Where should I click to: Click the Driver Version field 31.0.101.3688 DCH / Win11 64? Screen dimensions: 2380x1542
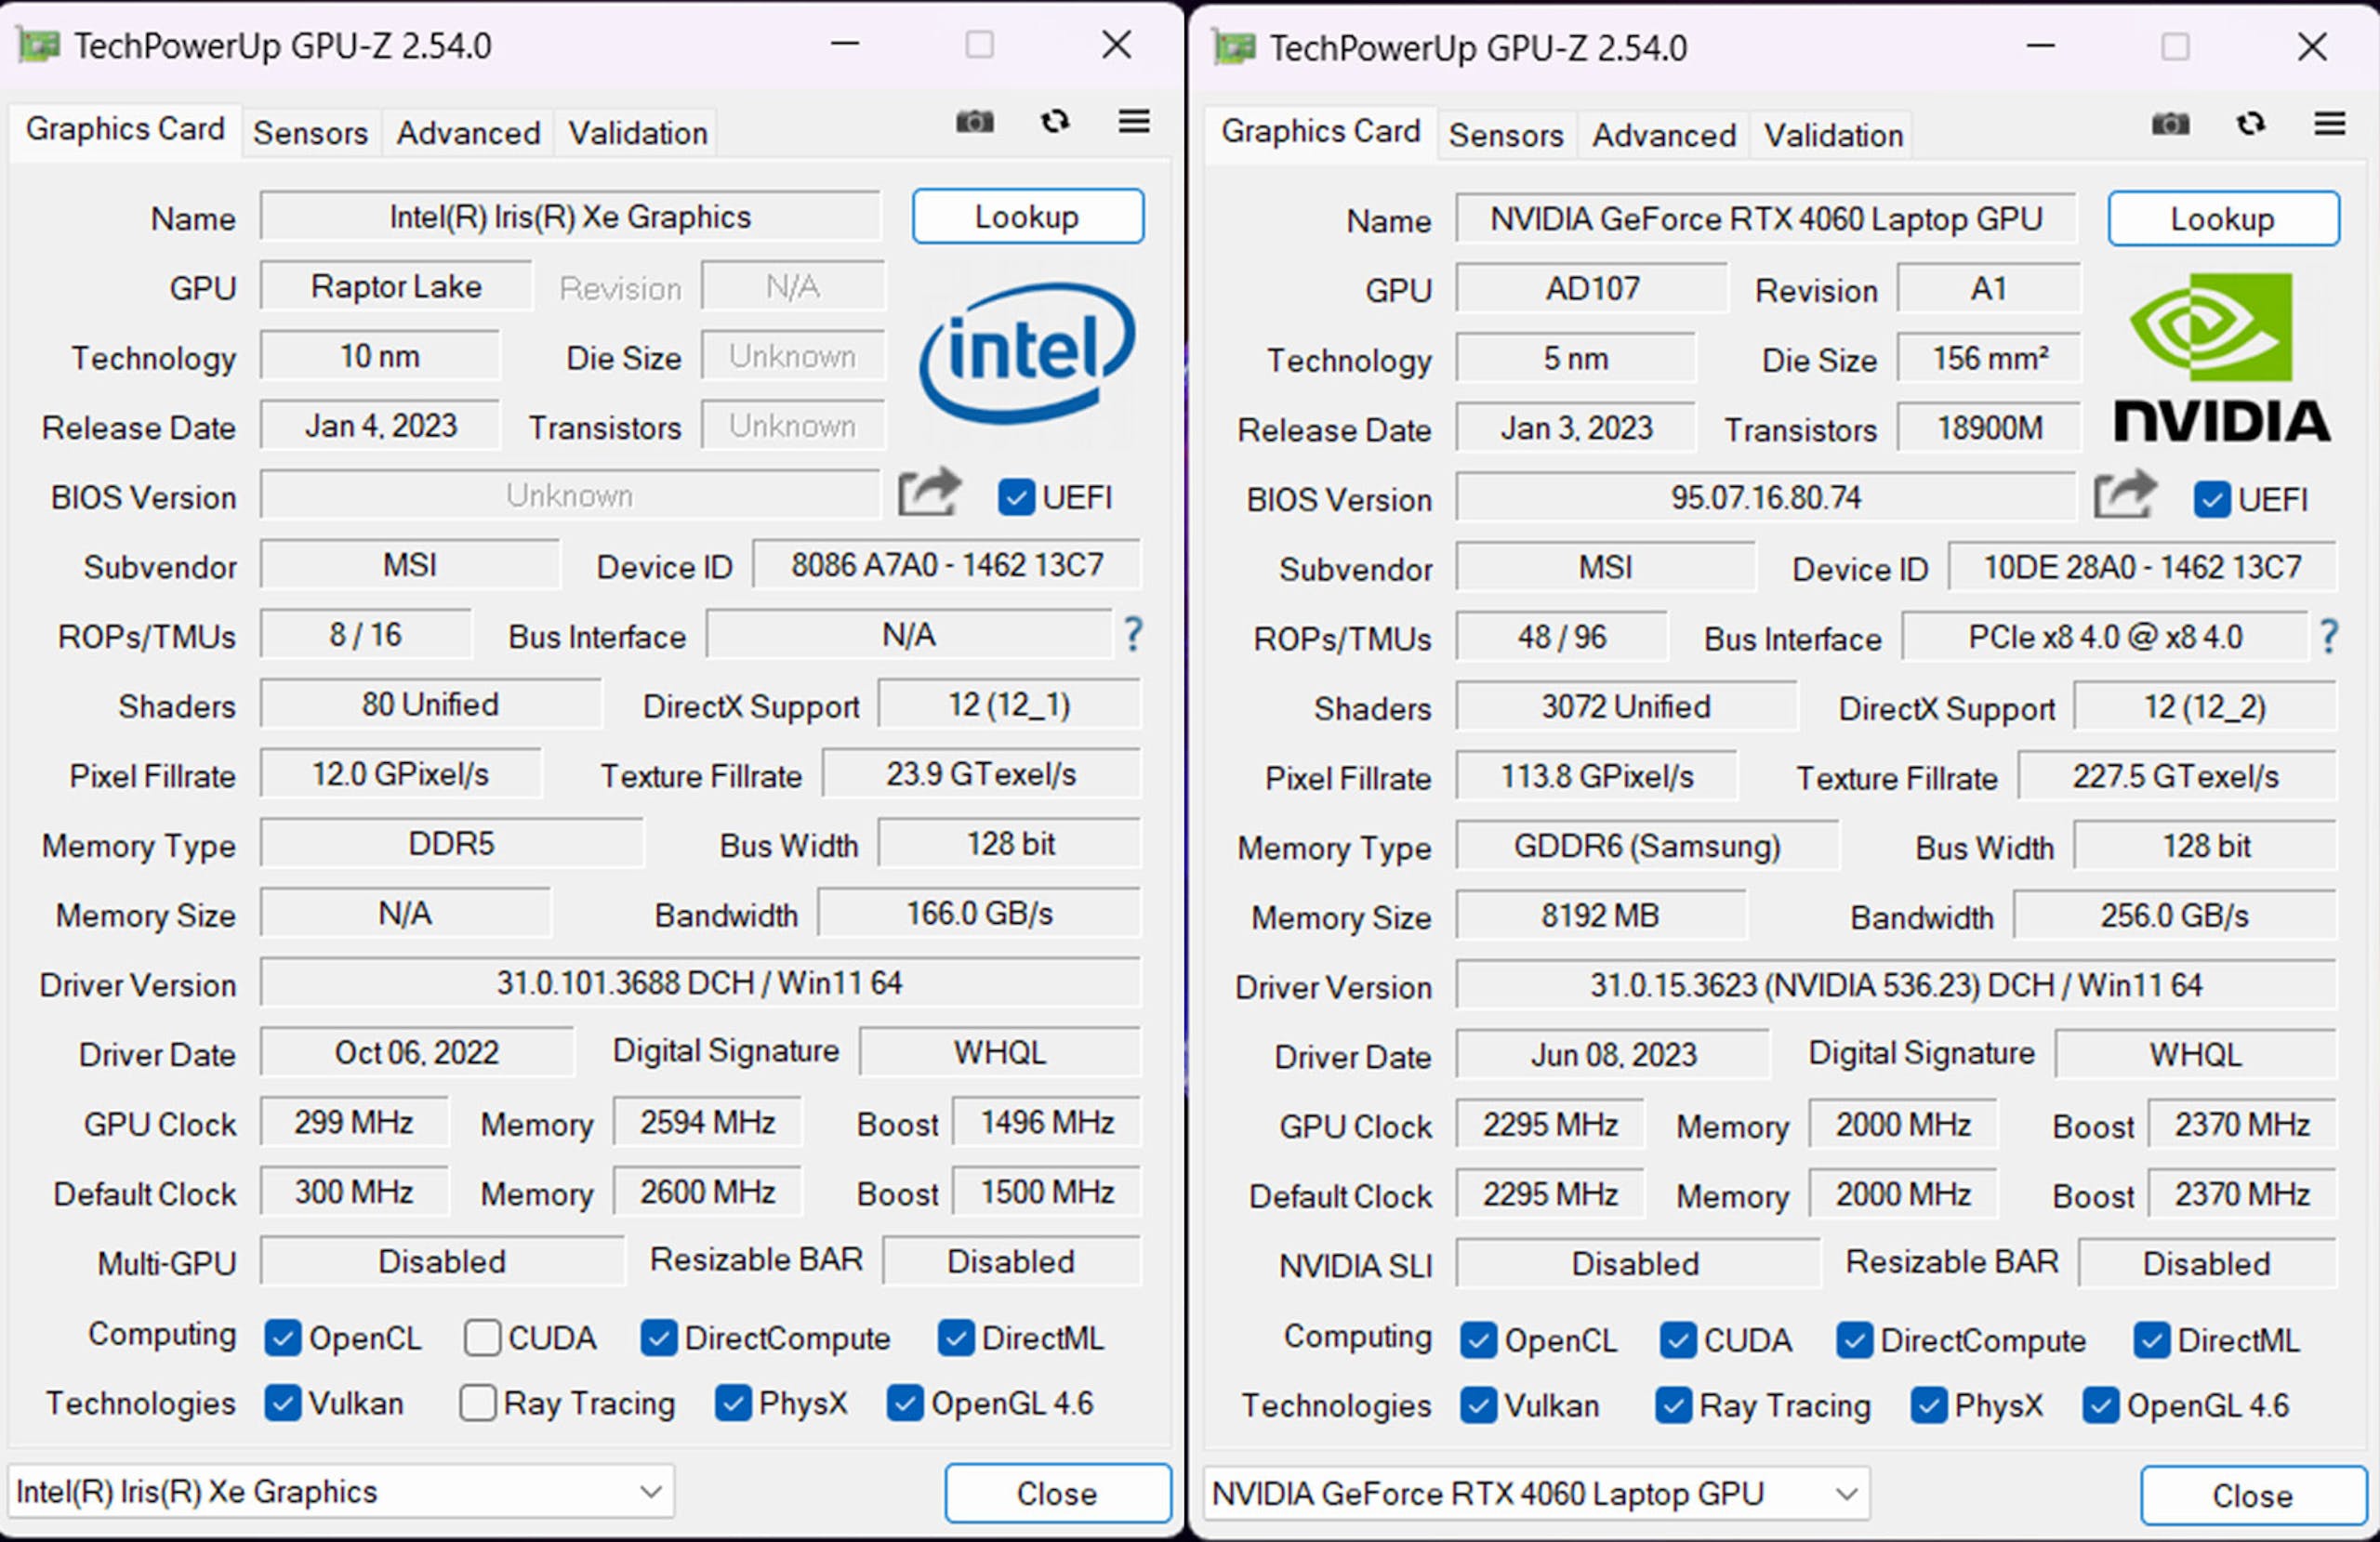700,983
